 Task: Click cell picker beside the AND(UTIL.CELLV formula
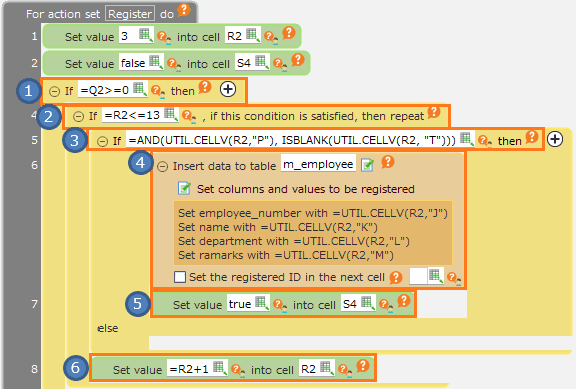click(x=467, y=139)
